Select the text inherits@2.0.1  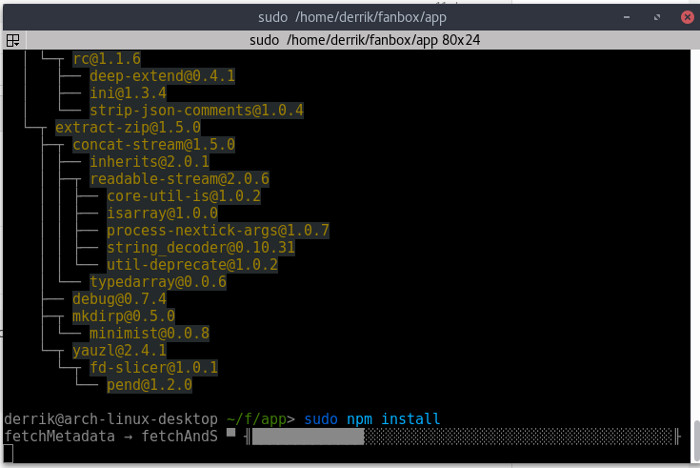[x=149, y=161]
